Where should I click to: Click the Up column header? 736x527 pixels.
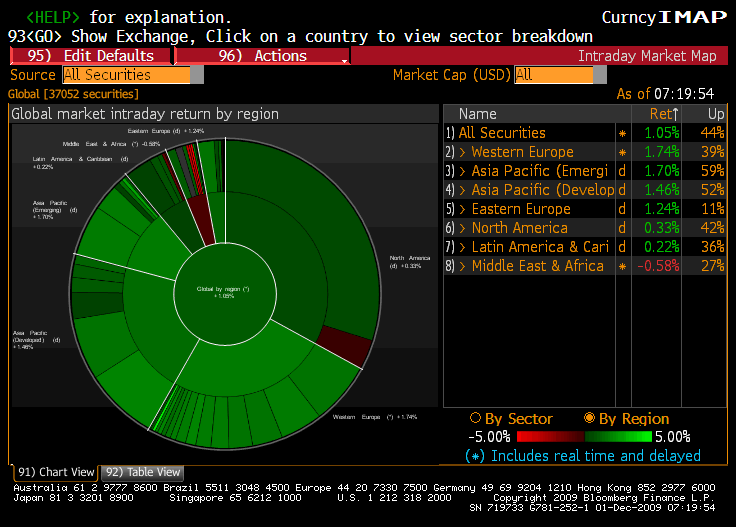(x=713, y=114)
